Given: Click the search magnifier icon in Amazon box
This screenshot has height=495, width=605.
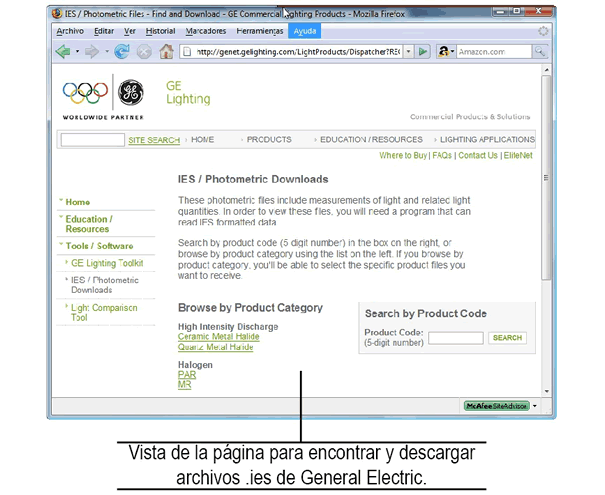Looking at the screenshot, I should pos(540,51).
